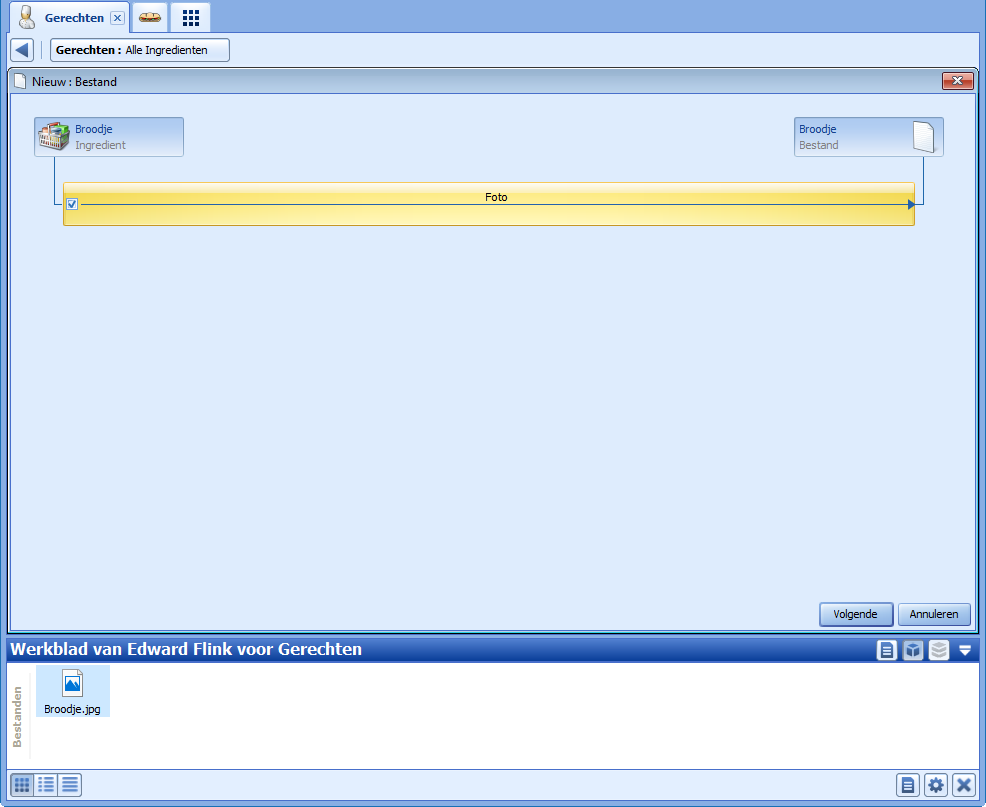This screenshot has height=807, width=986.
Task: Open the gear settings icon
Action: coord(936,785)
